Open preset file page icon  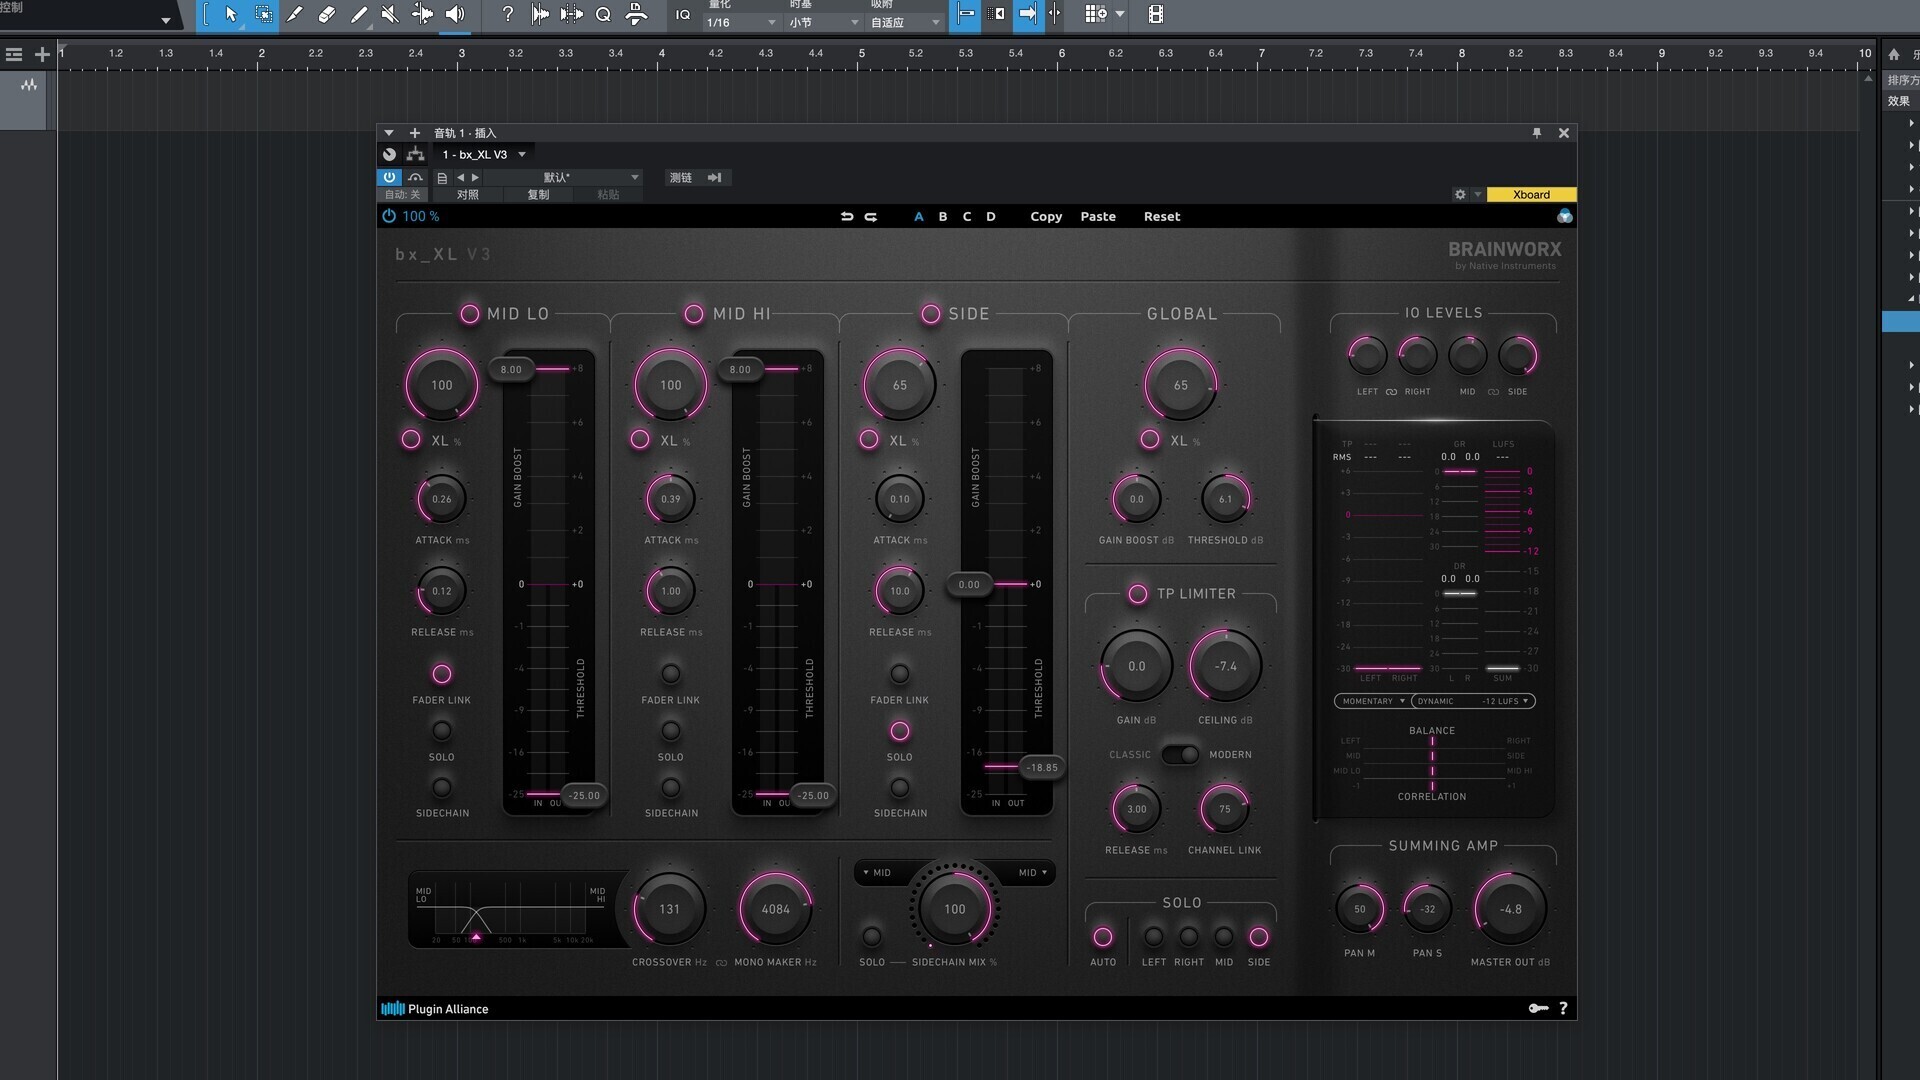coord(442,177)
